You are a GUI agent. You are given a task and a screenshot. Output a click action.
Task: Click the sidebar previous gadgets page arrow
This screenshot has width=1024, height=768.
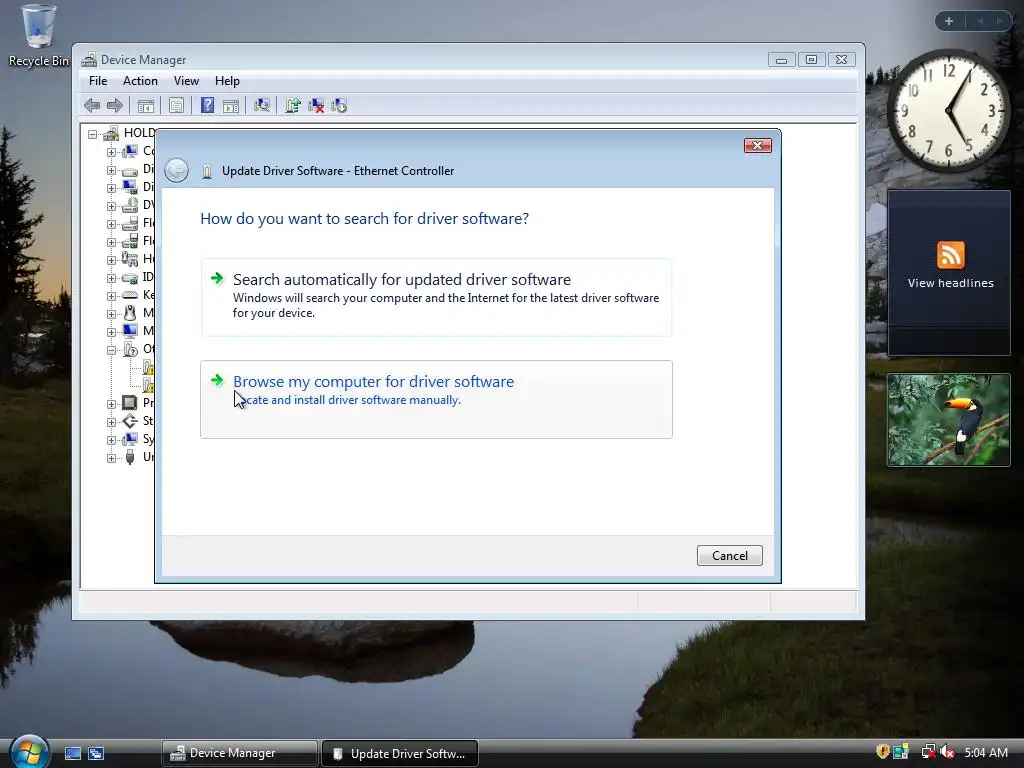click(980, 21)
